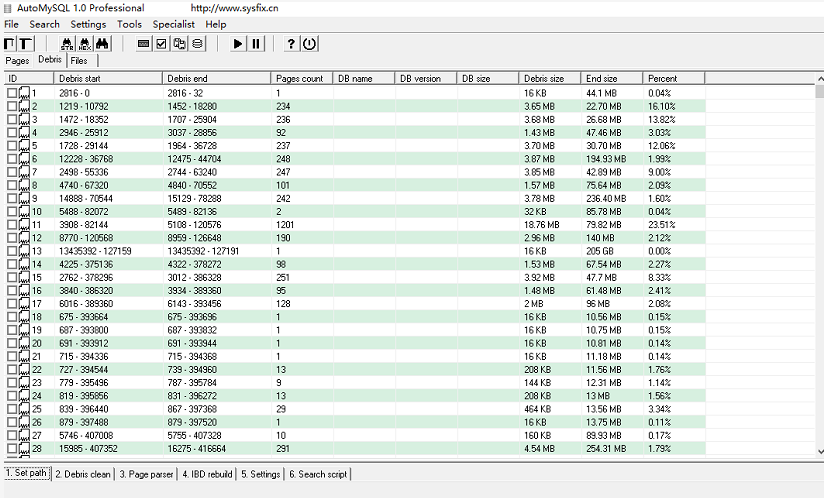Click the page icon on debris row 7
824x498 pixels.
coord(24,172)
